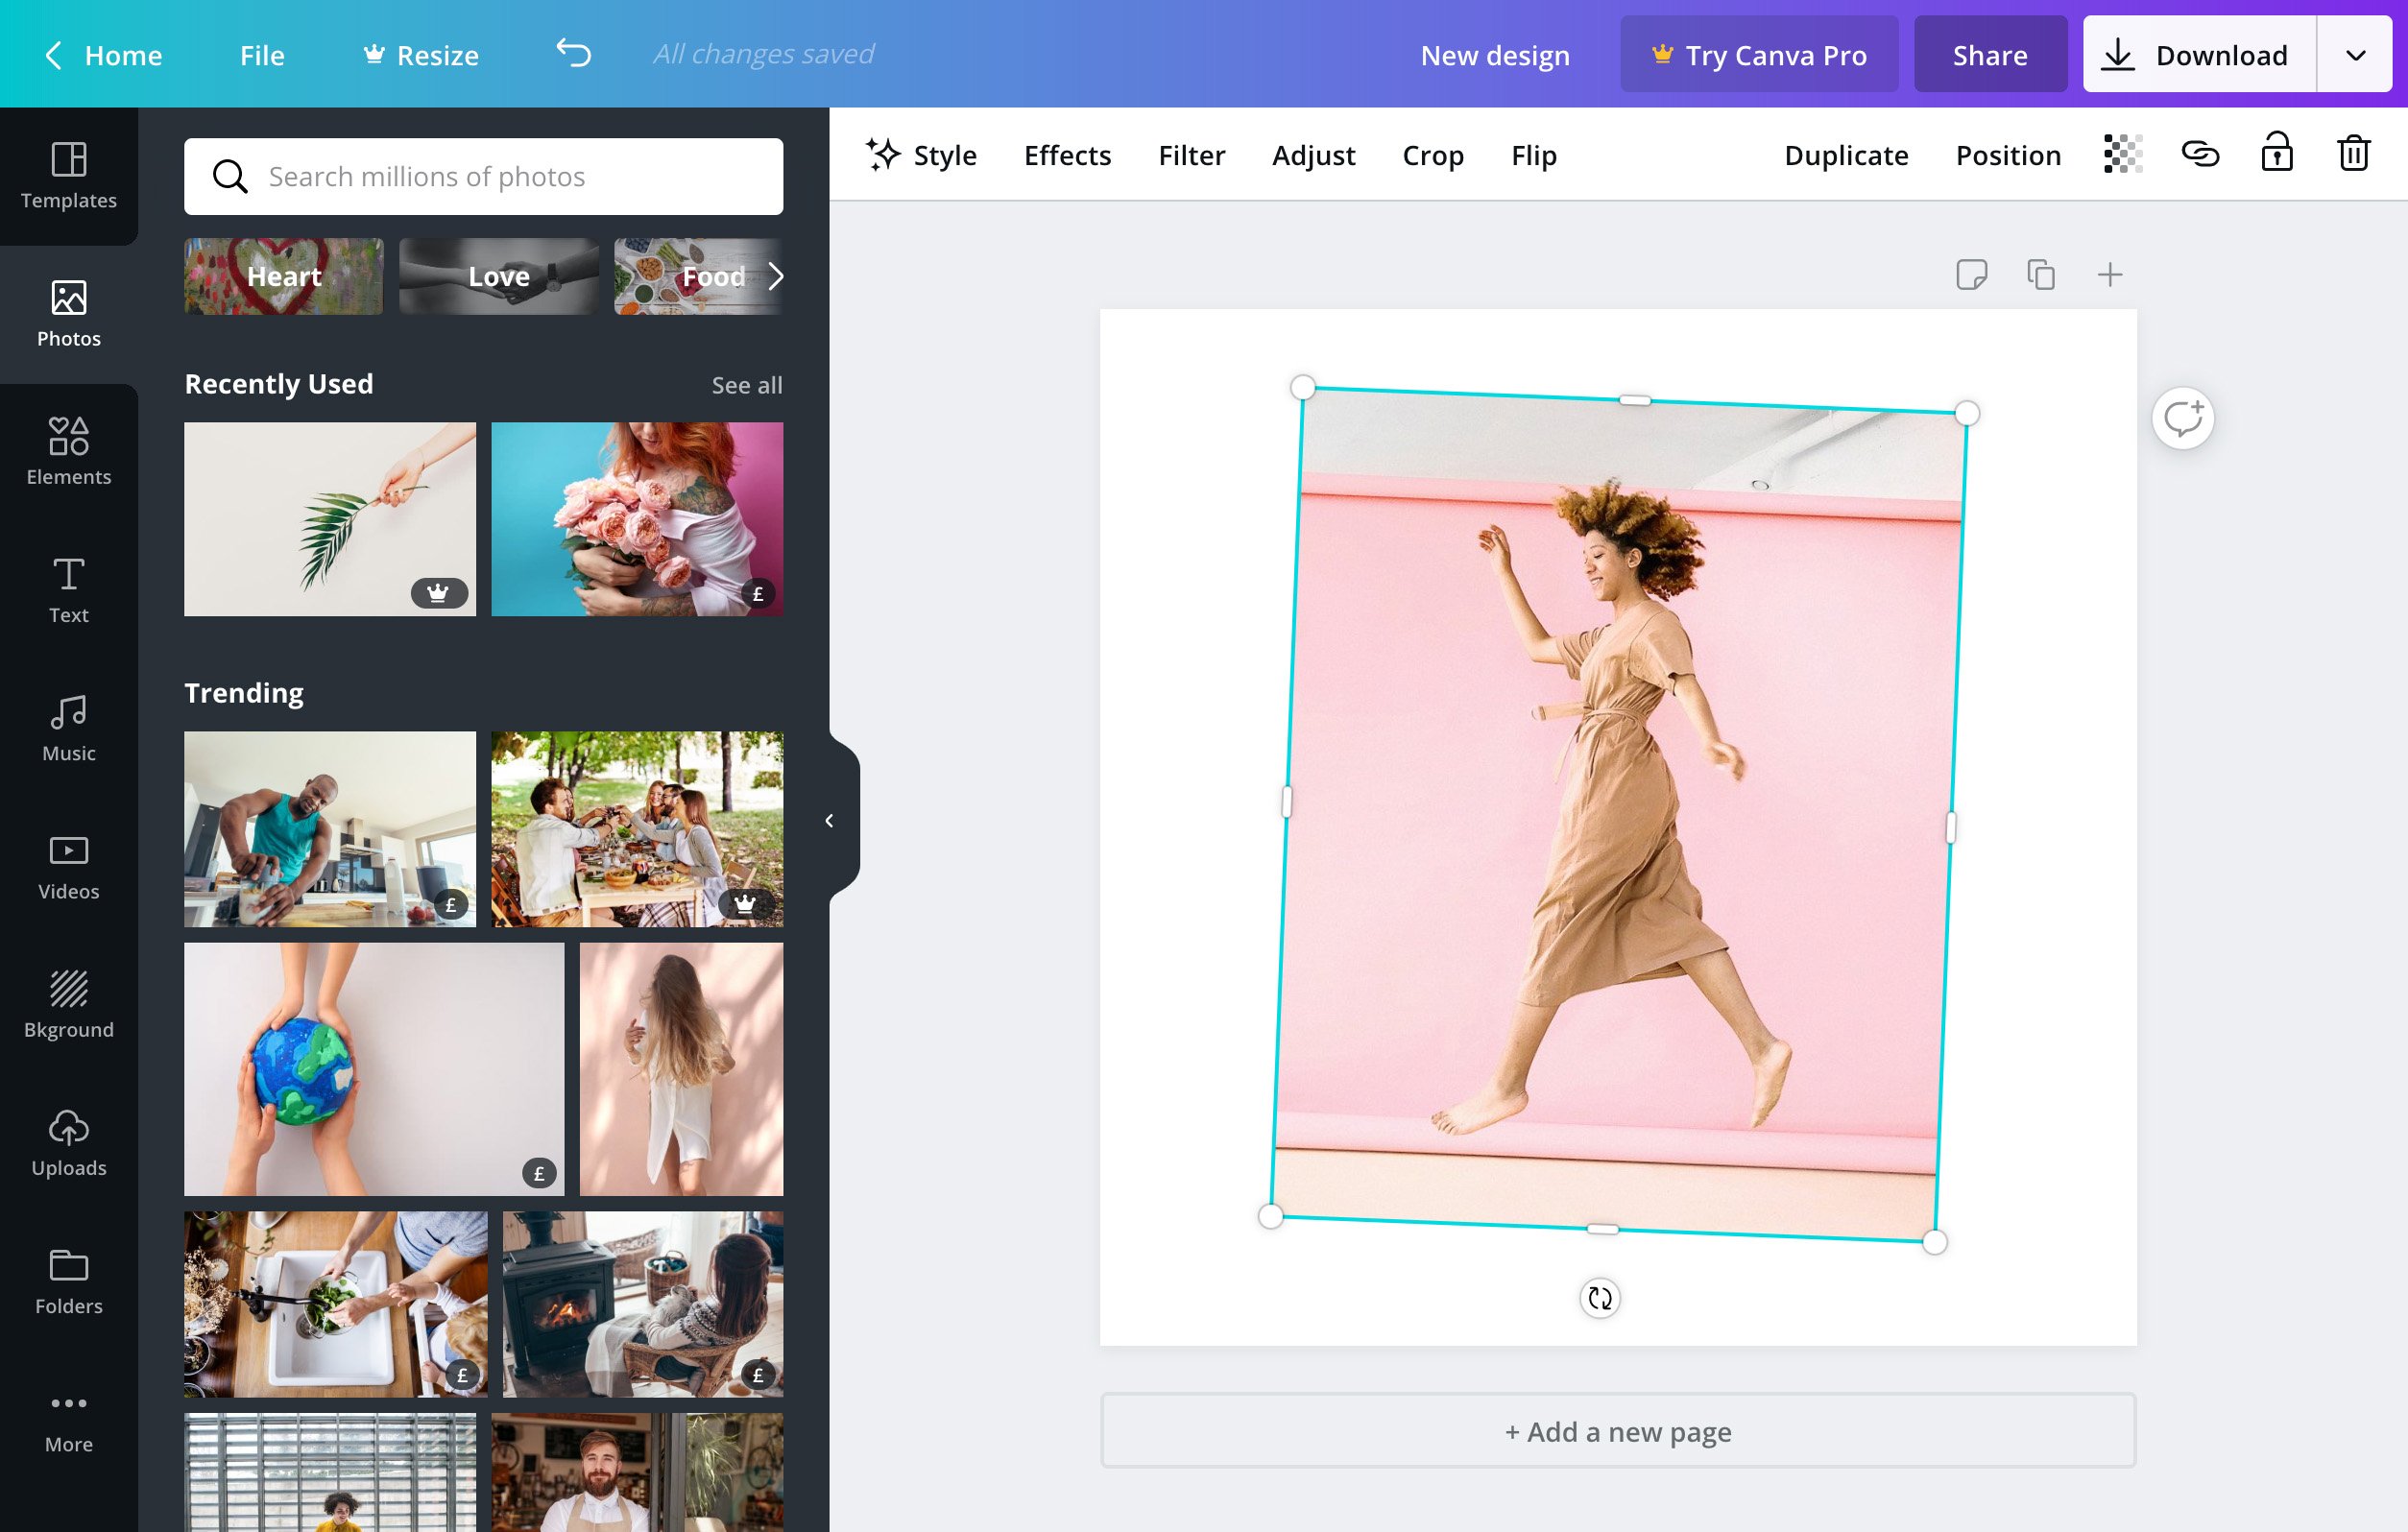Select the Crop tool

click(1433, 155)
